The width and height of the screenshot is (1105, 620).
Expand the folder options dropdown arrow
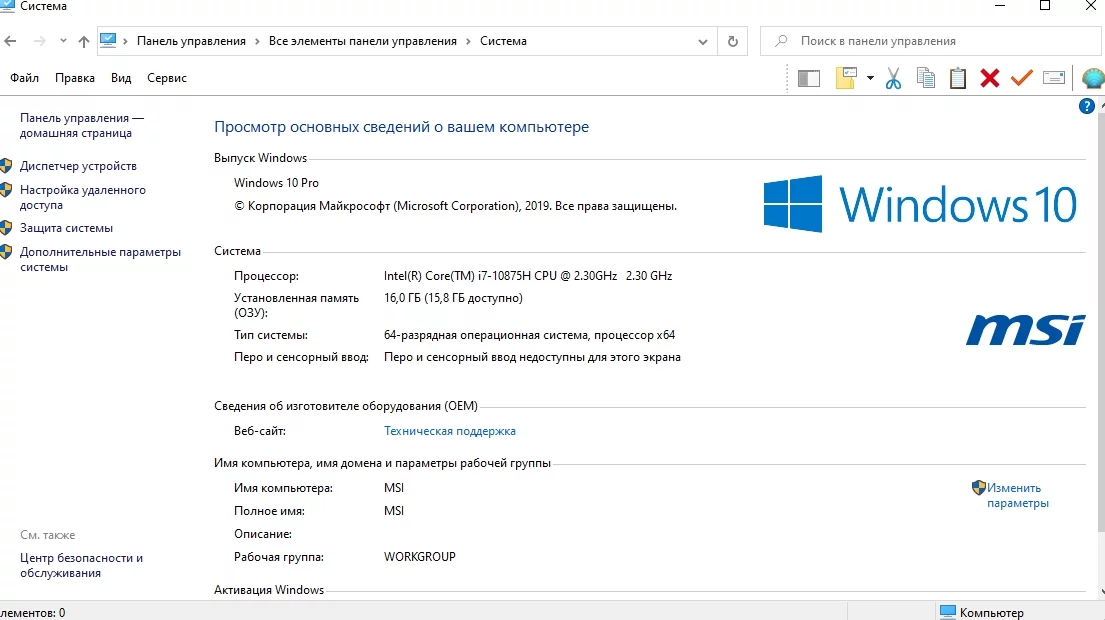pos(871,78)
